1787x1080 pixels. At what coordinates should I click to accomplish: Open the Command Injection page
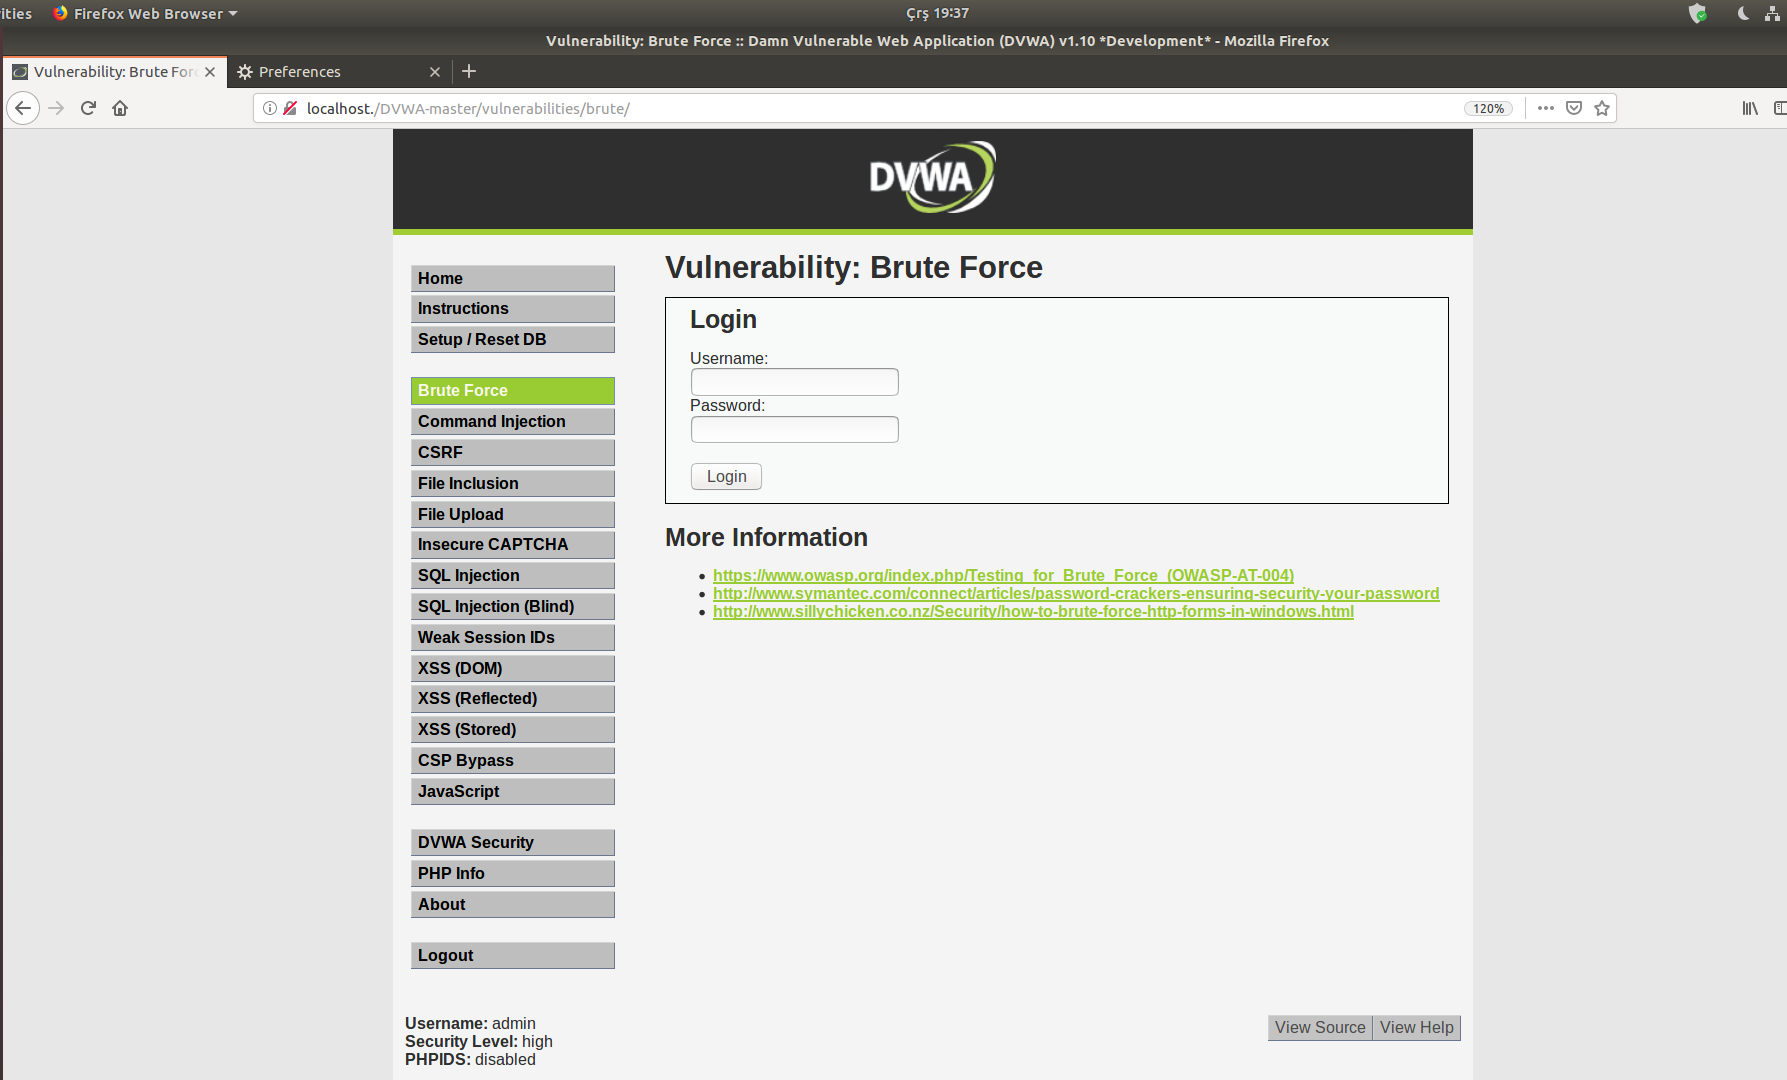[512, 421]
